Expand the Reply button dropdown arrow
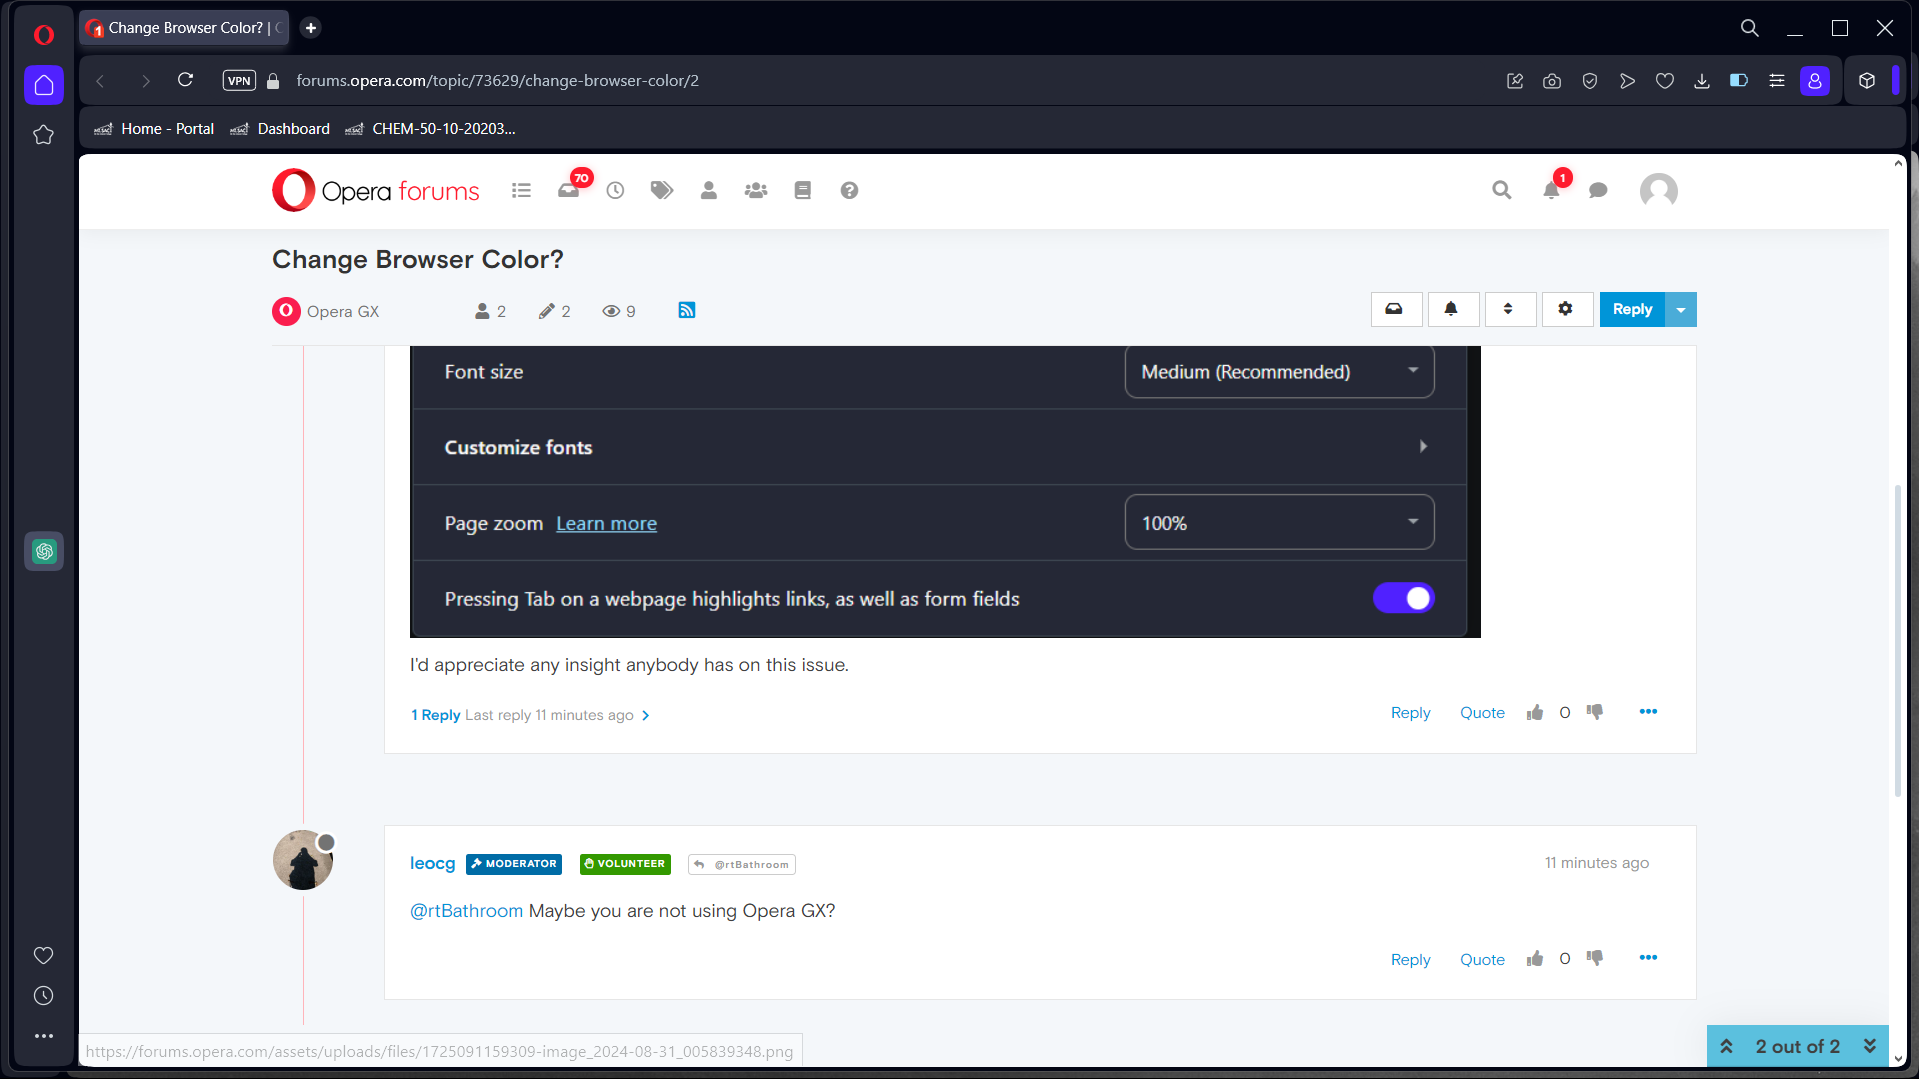Screen dimensions: 1919x1079 1681,310
